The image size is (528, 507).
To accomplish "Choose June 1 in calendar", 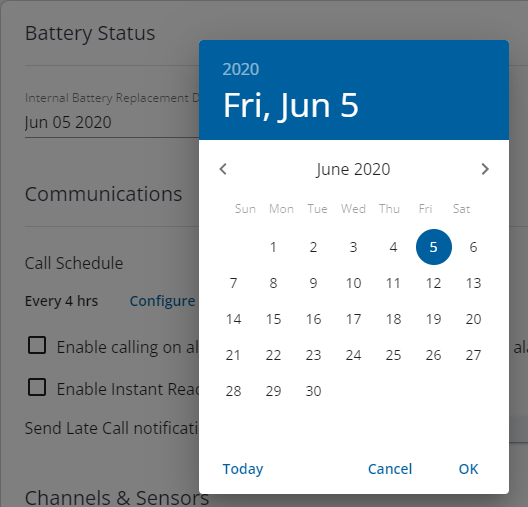I will point(273,247).
